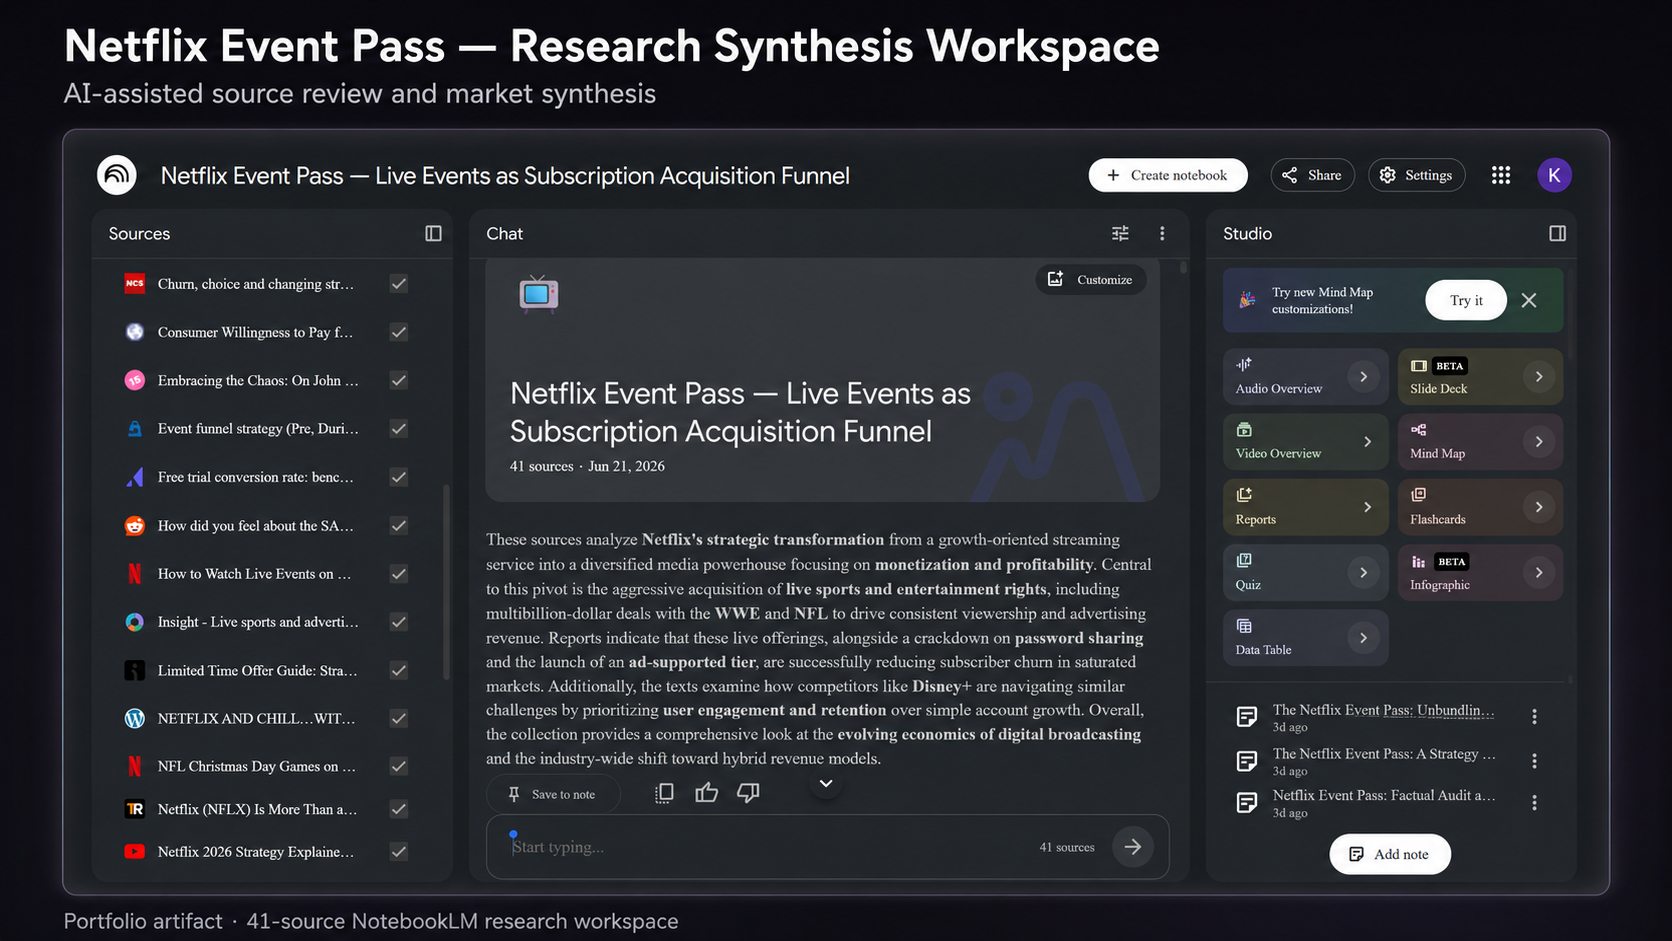The image size is (1672, 941).
Task: Open source Insight - Live sports and advertising
Action: point(258,622)
